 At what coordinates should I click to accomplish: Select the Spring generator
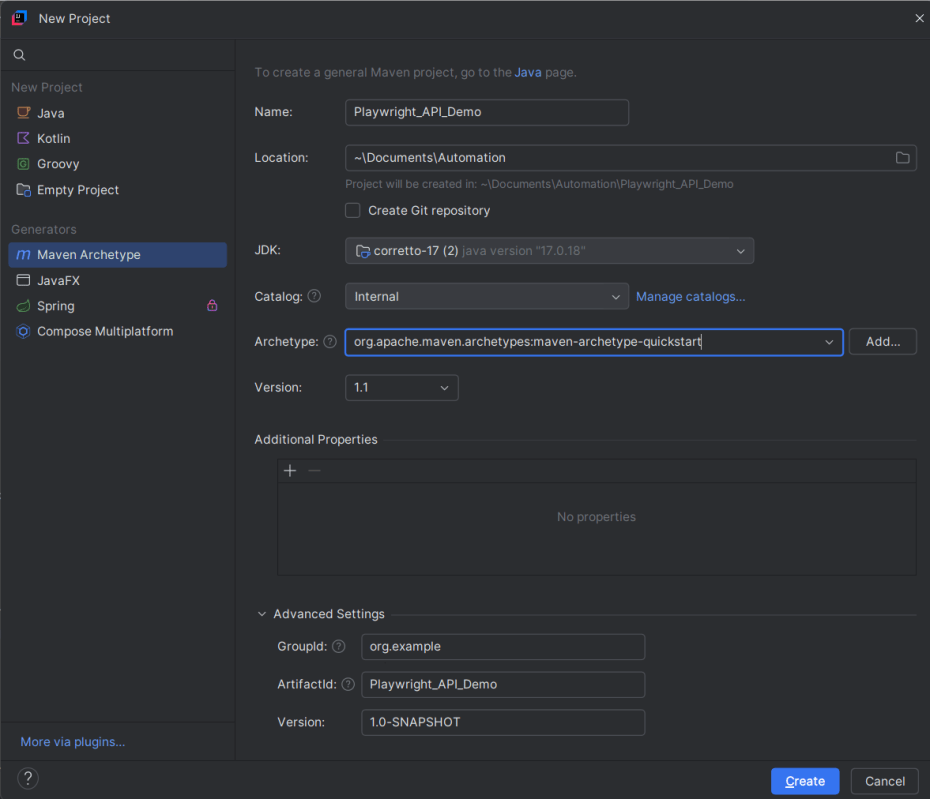[55, 306]
